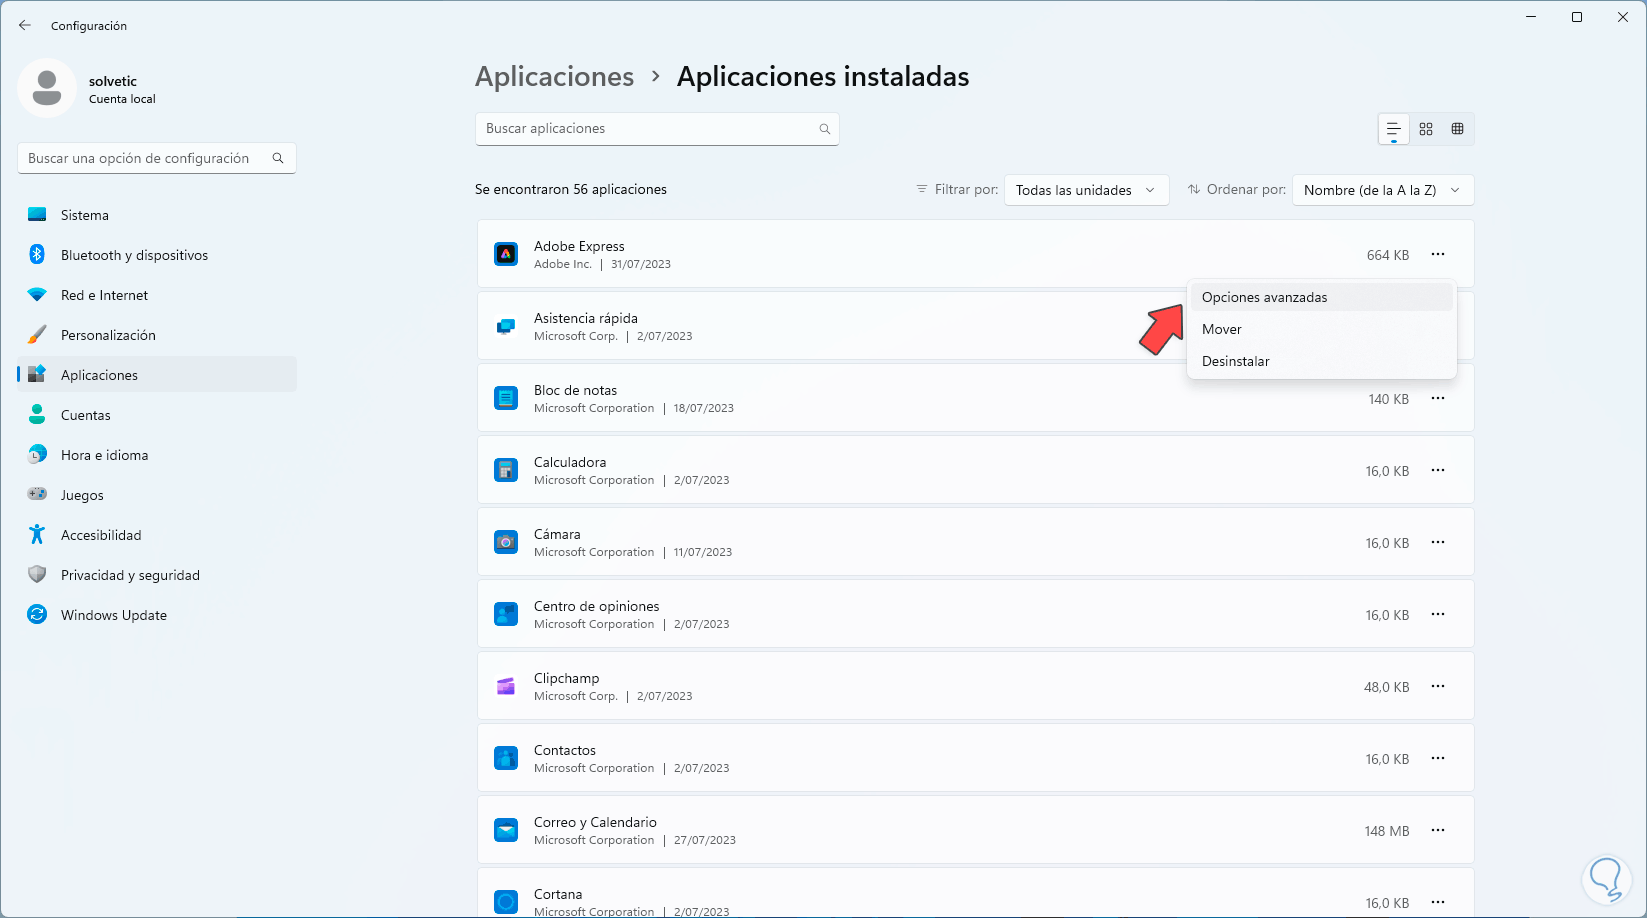Open more options for Clipchamp
This screenshot has width=1647, height=918.
pyautogui.click(x=1438, y=687)
